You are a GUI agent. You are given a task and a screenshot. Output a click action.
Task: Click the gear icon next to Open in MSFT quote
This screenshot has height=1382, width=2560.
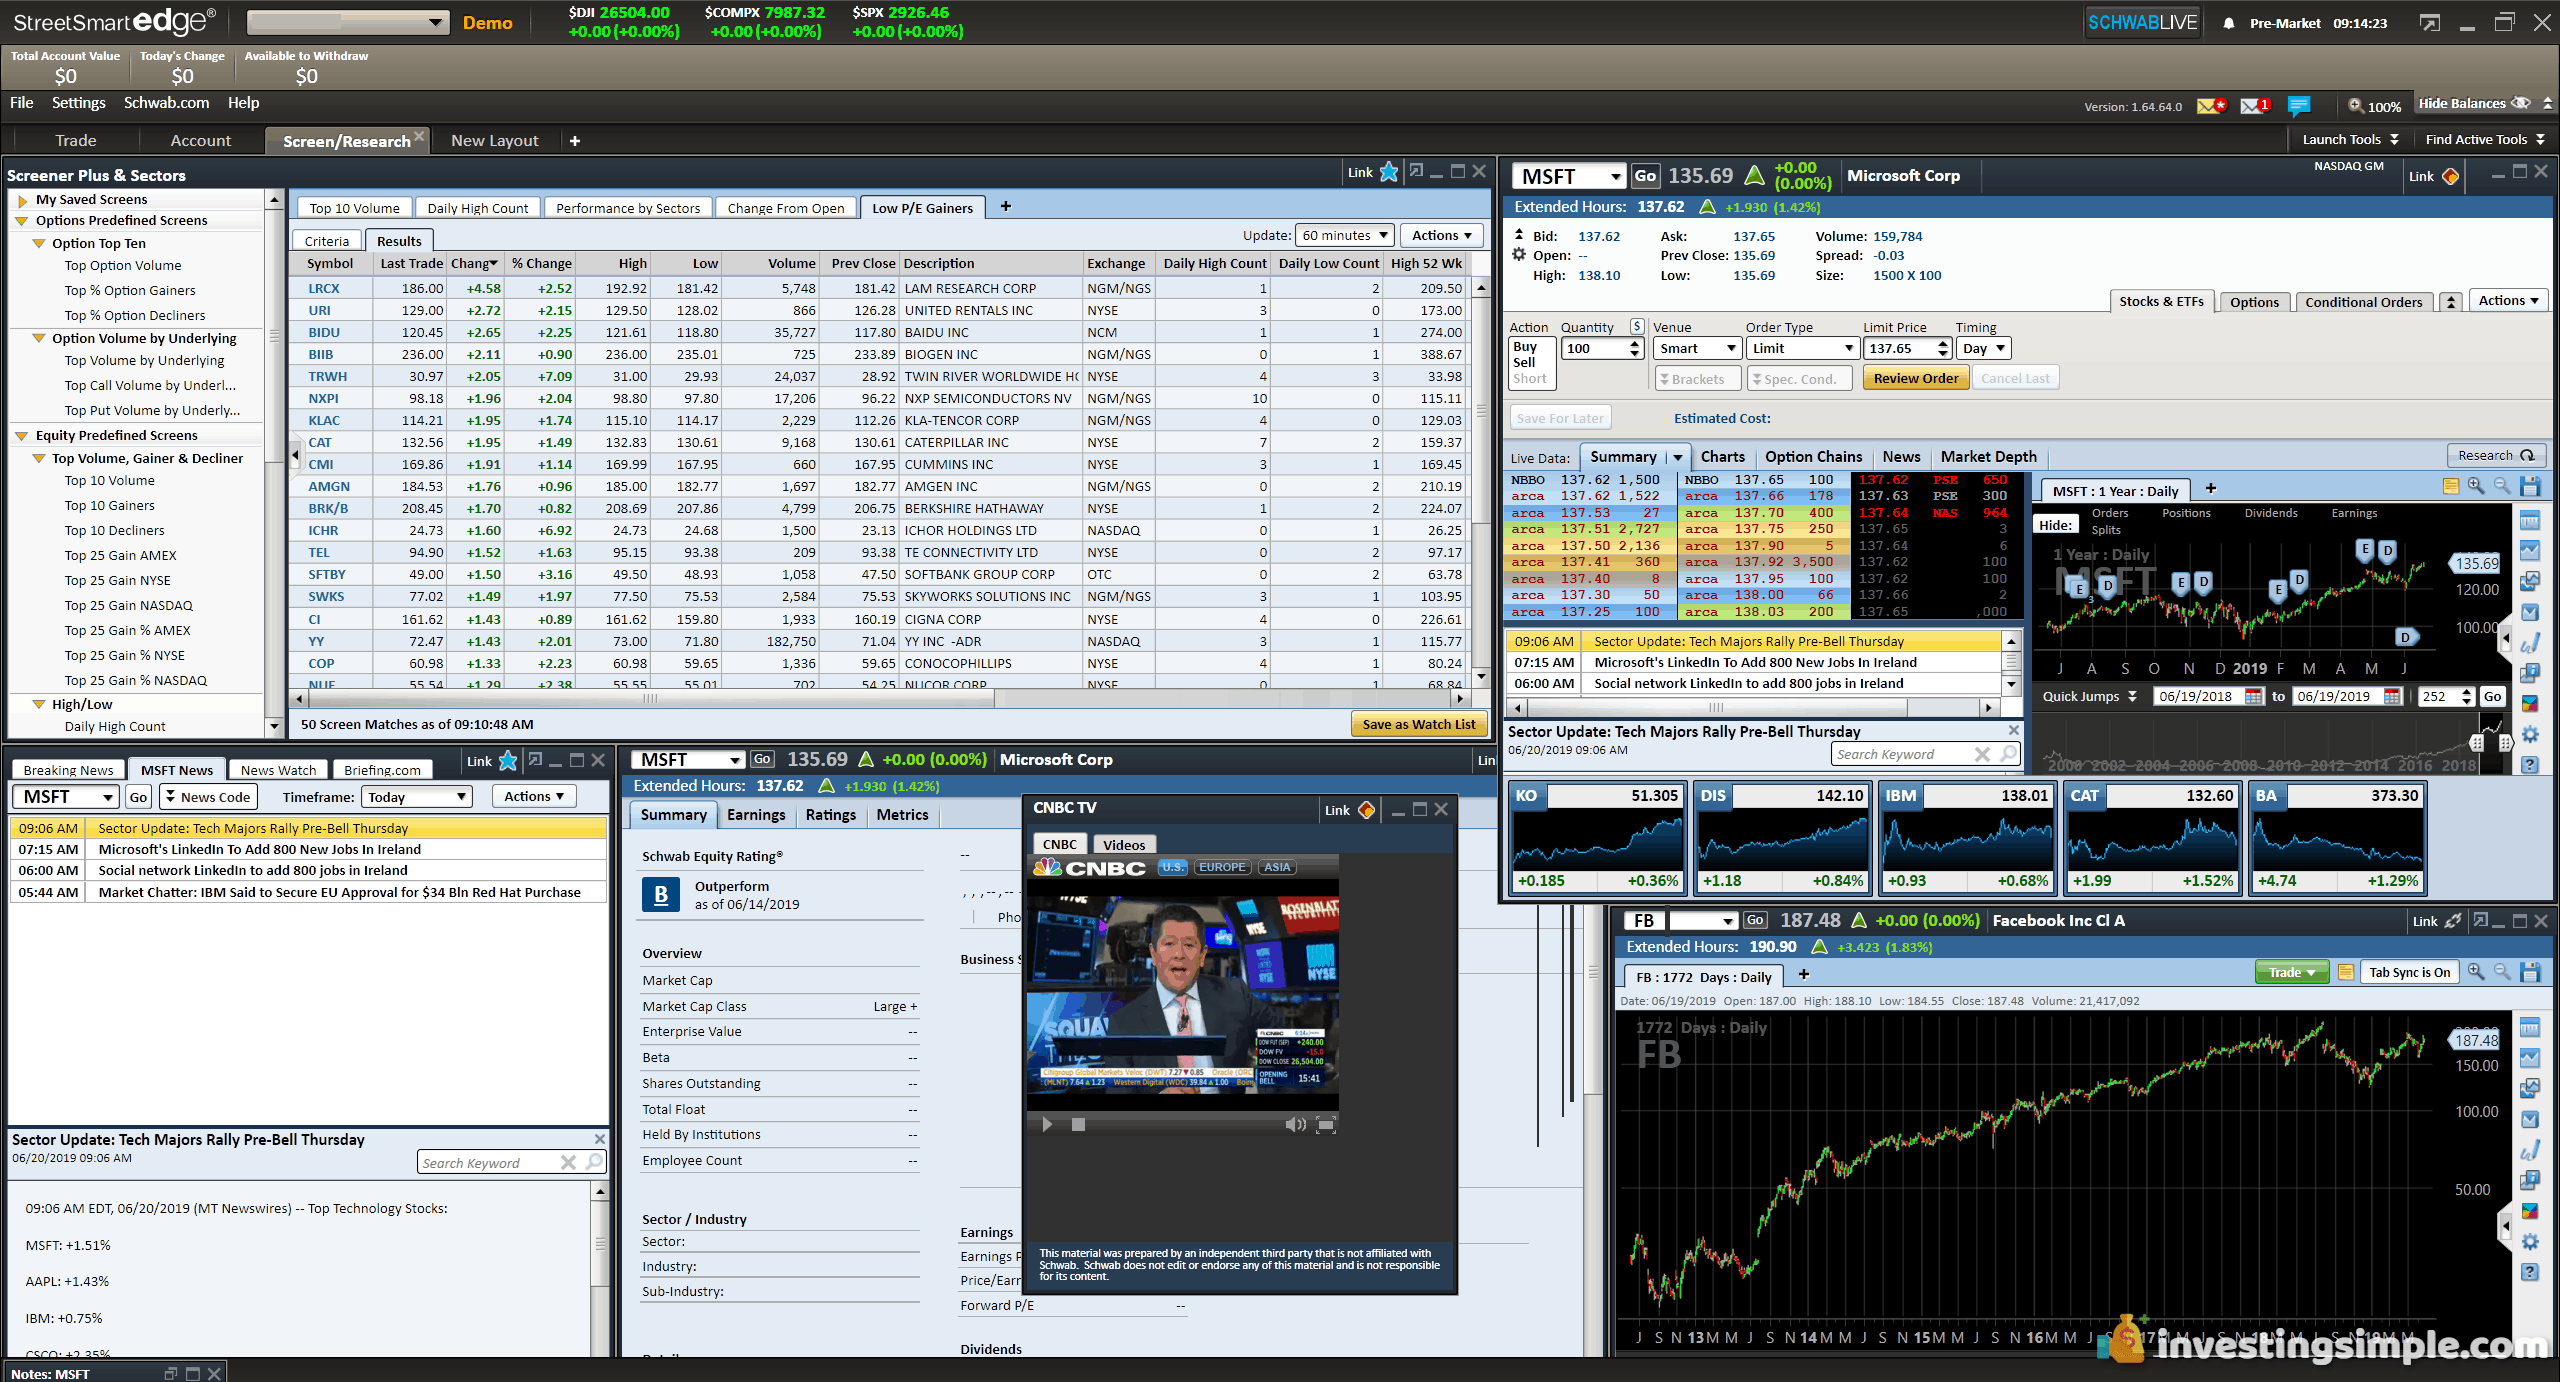(x=1518, y=255)
